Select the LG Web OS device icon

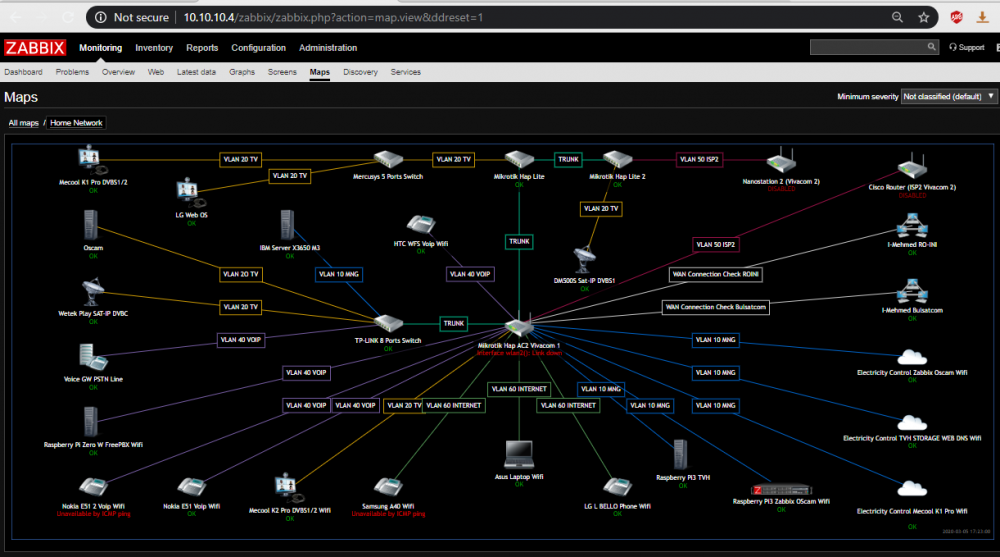pyautogui.click(x=191, y=193)
